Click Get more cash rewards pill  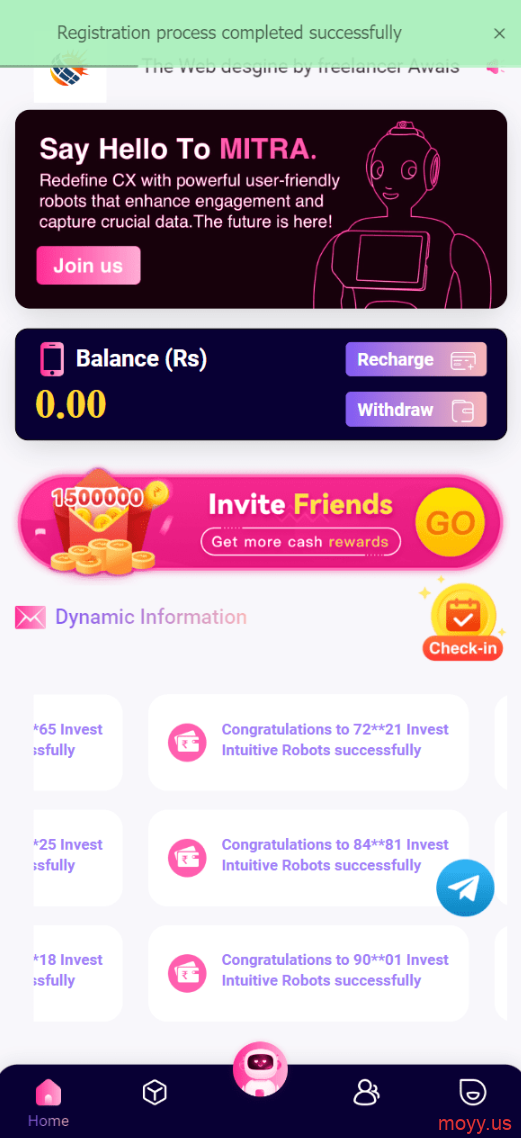tap(300, 541)
